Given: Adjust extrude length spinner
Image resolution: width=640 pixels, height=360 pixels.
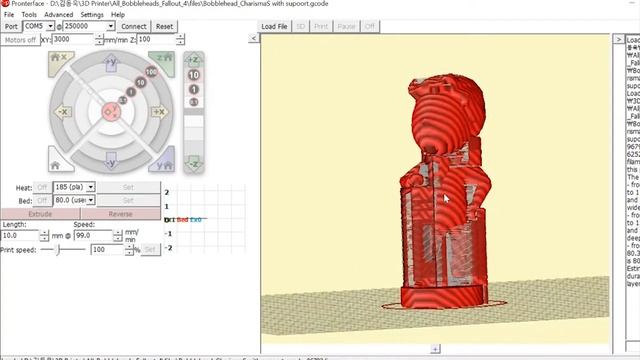Looking at the screenshot, I should click(44, 236).
